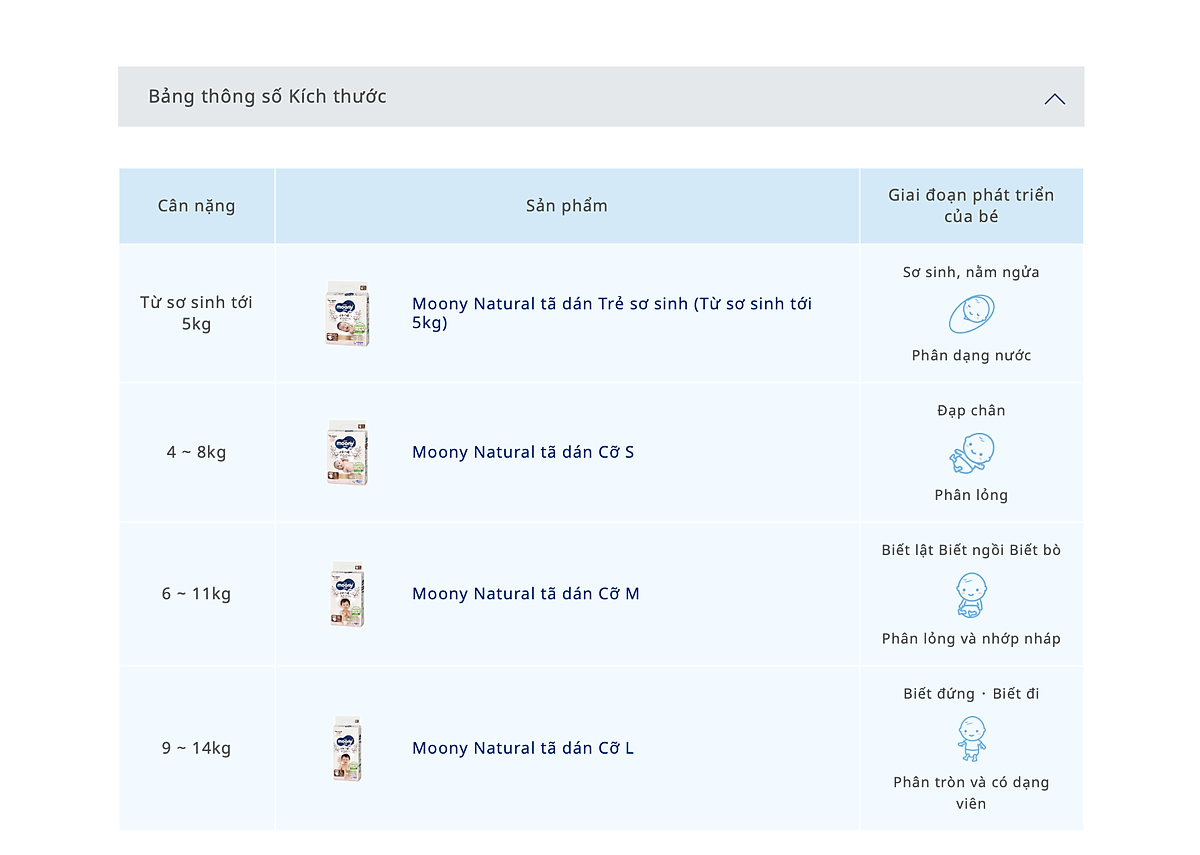Viewport: 1200px width, 855px height.
Task: Click the Bảng thông số Kích thước header
Action: [601, 97]
